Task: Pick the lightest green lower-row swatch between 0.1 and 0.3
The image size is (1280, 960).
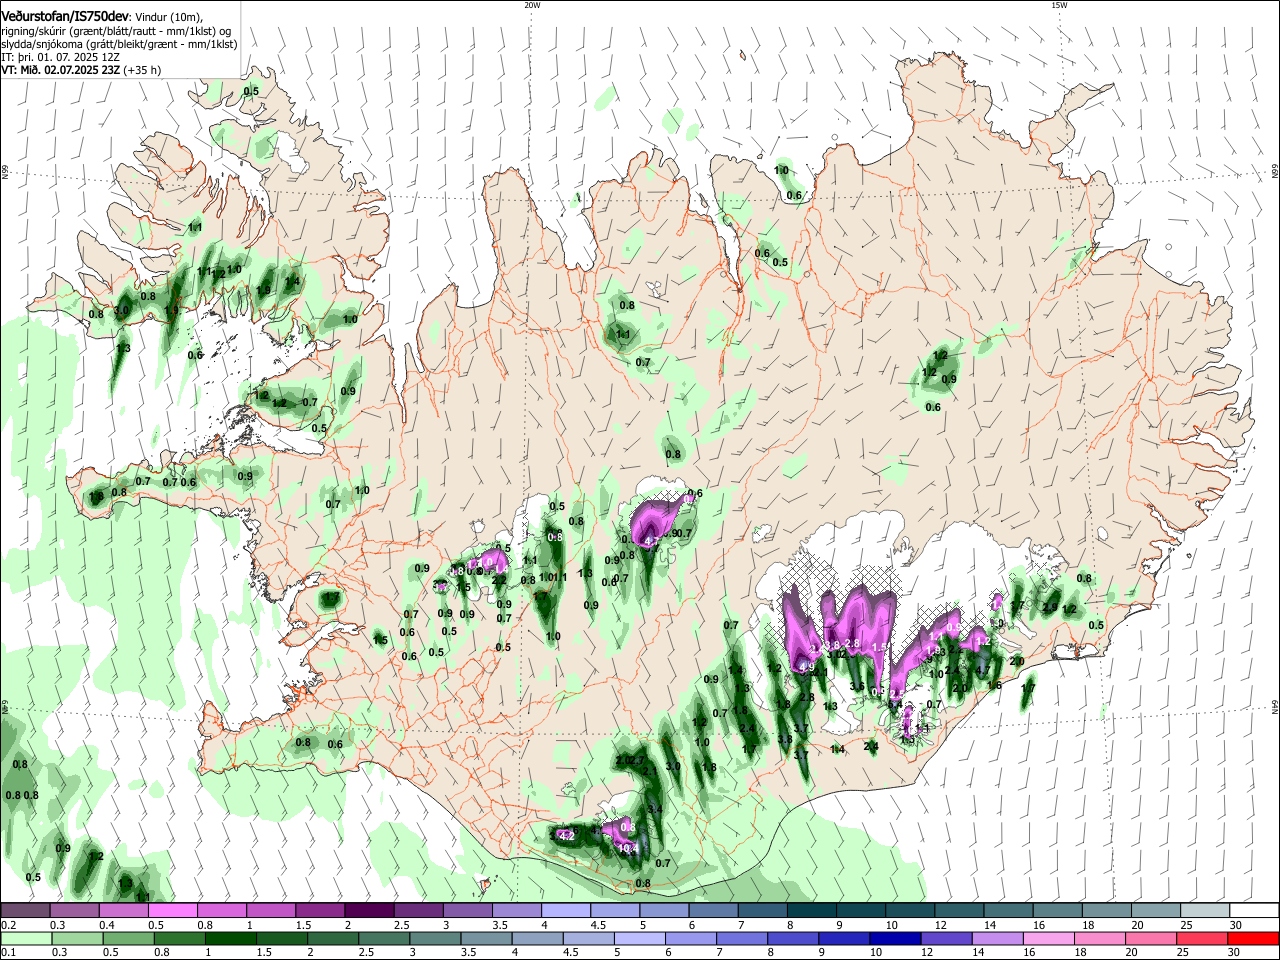Action: [x=25, y=939]
